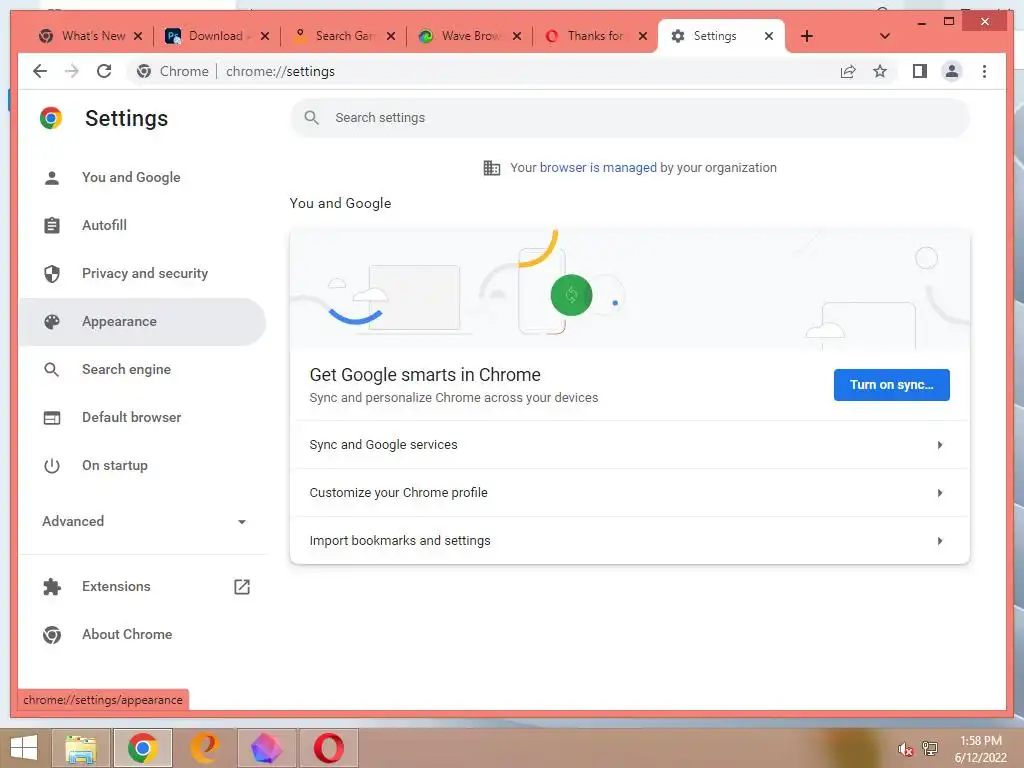Expand the Advanced section

click(x=142, y=521)
